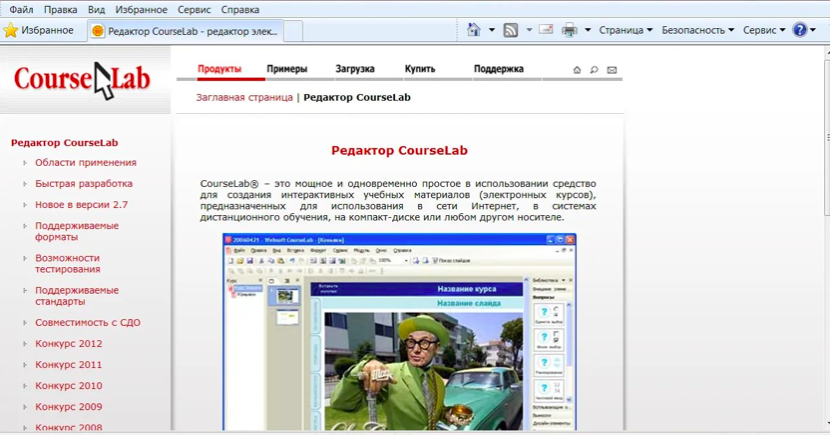Open the Новое в версии 2.7 link
Image resolution: width=830 pixels, height=435 pixels.
pos(82,205)
